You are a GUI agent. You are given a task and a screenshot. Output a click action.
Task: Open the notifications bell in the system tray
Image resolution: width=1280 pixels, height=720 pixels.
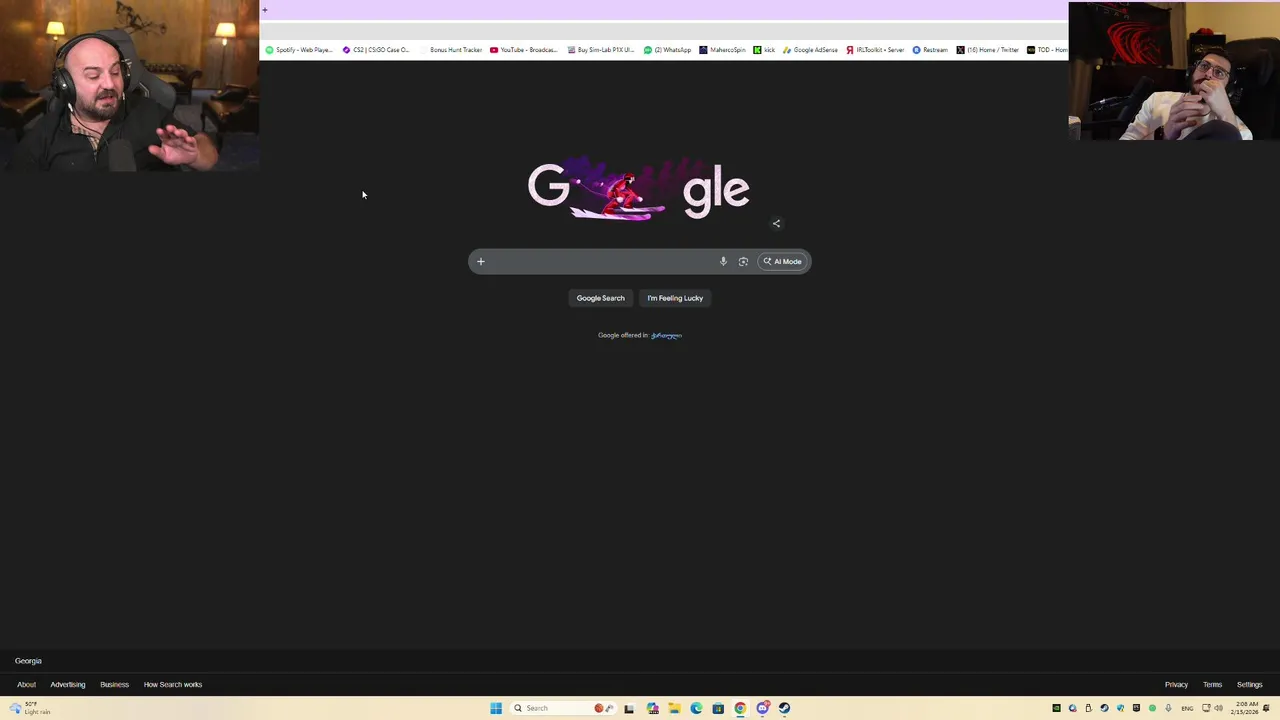click(1266, 708)
